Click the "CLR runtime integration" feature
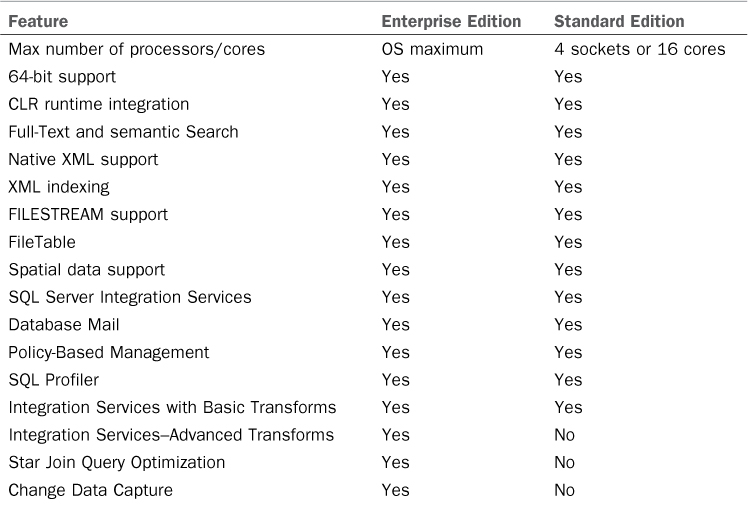The width and height of the screenshot is (748, 510). [98, 104]
